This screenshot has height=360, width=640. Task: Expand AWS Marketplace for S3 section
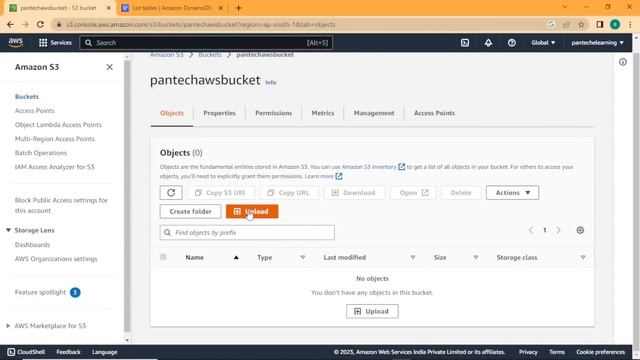coord(8,326)
